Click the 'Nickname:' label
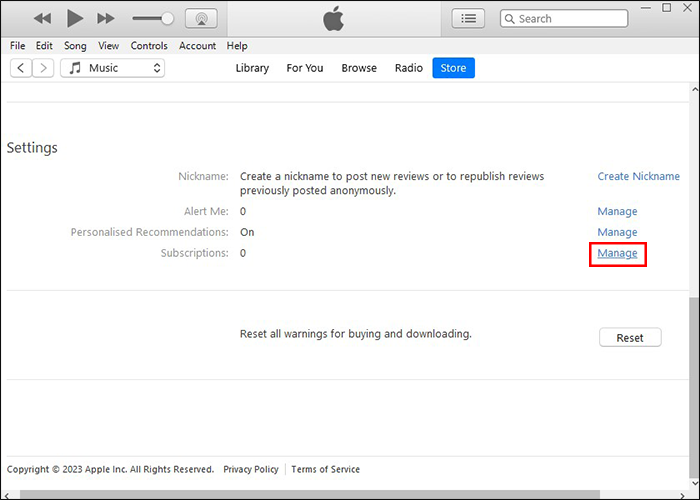 (204, 176)
